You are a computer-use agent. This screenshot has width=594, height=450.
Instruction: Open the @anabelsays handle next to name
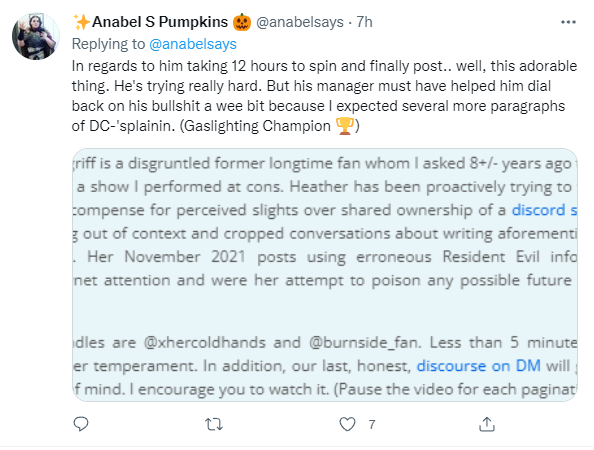point(300,22)
